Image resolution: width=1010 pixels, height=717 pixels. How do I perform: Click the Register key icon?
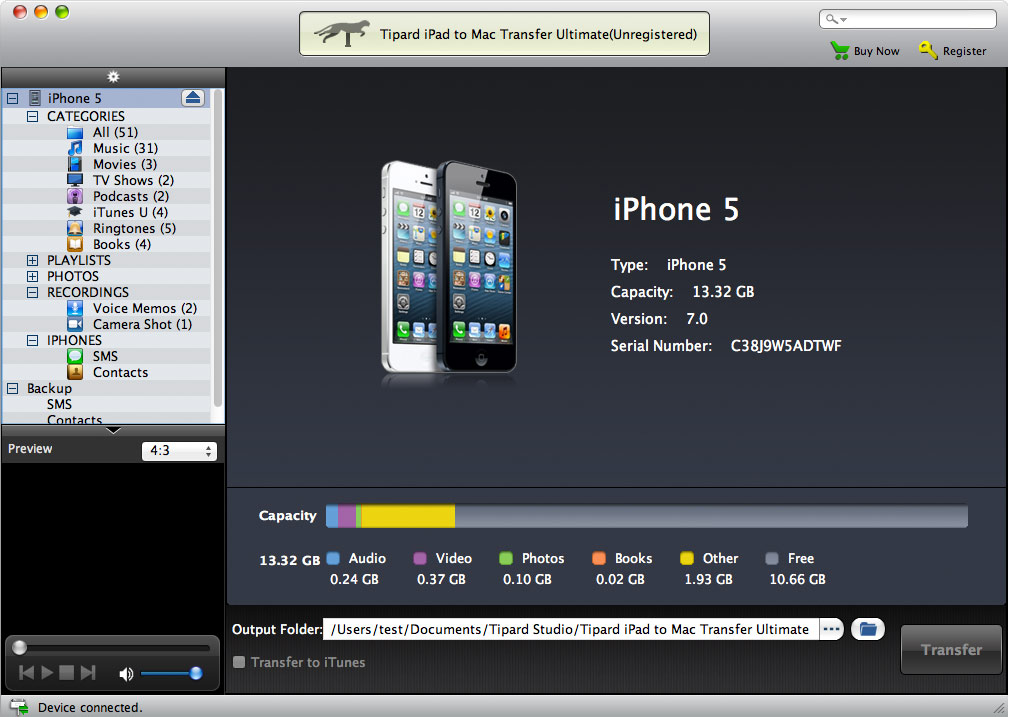928,50
